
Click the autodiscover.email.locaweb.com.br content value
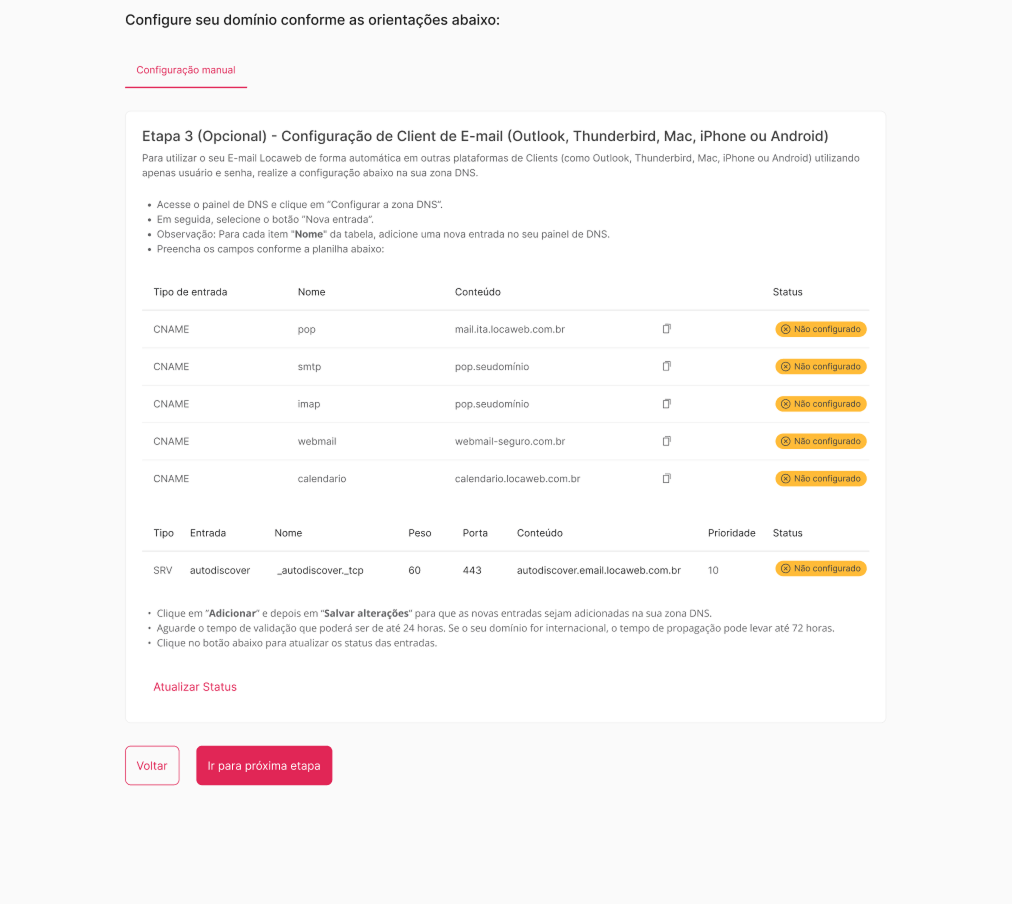point(598,570)
